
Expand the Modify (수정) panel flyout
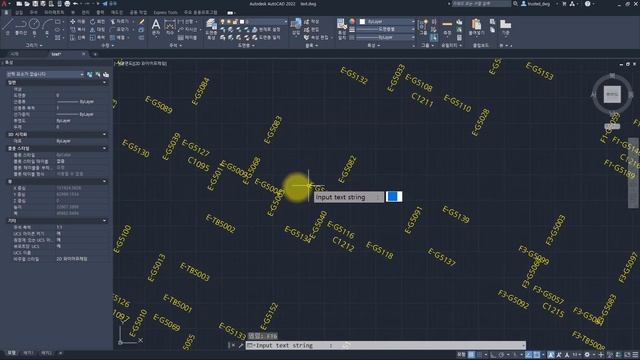click(x=107, y=45)
